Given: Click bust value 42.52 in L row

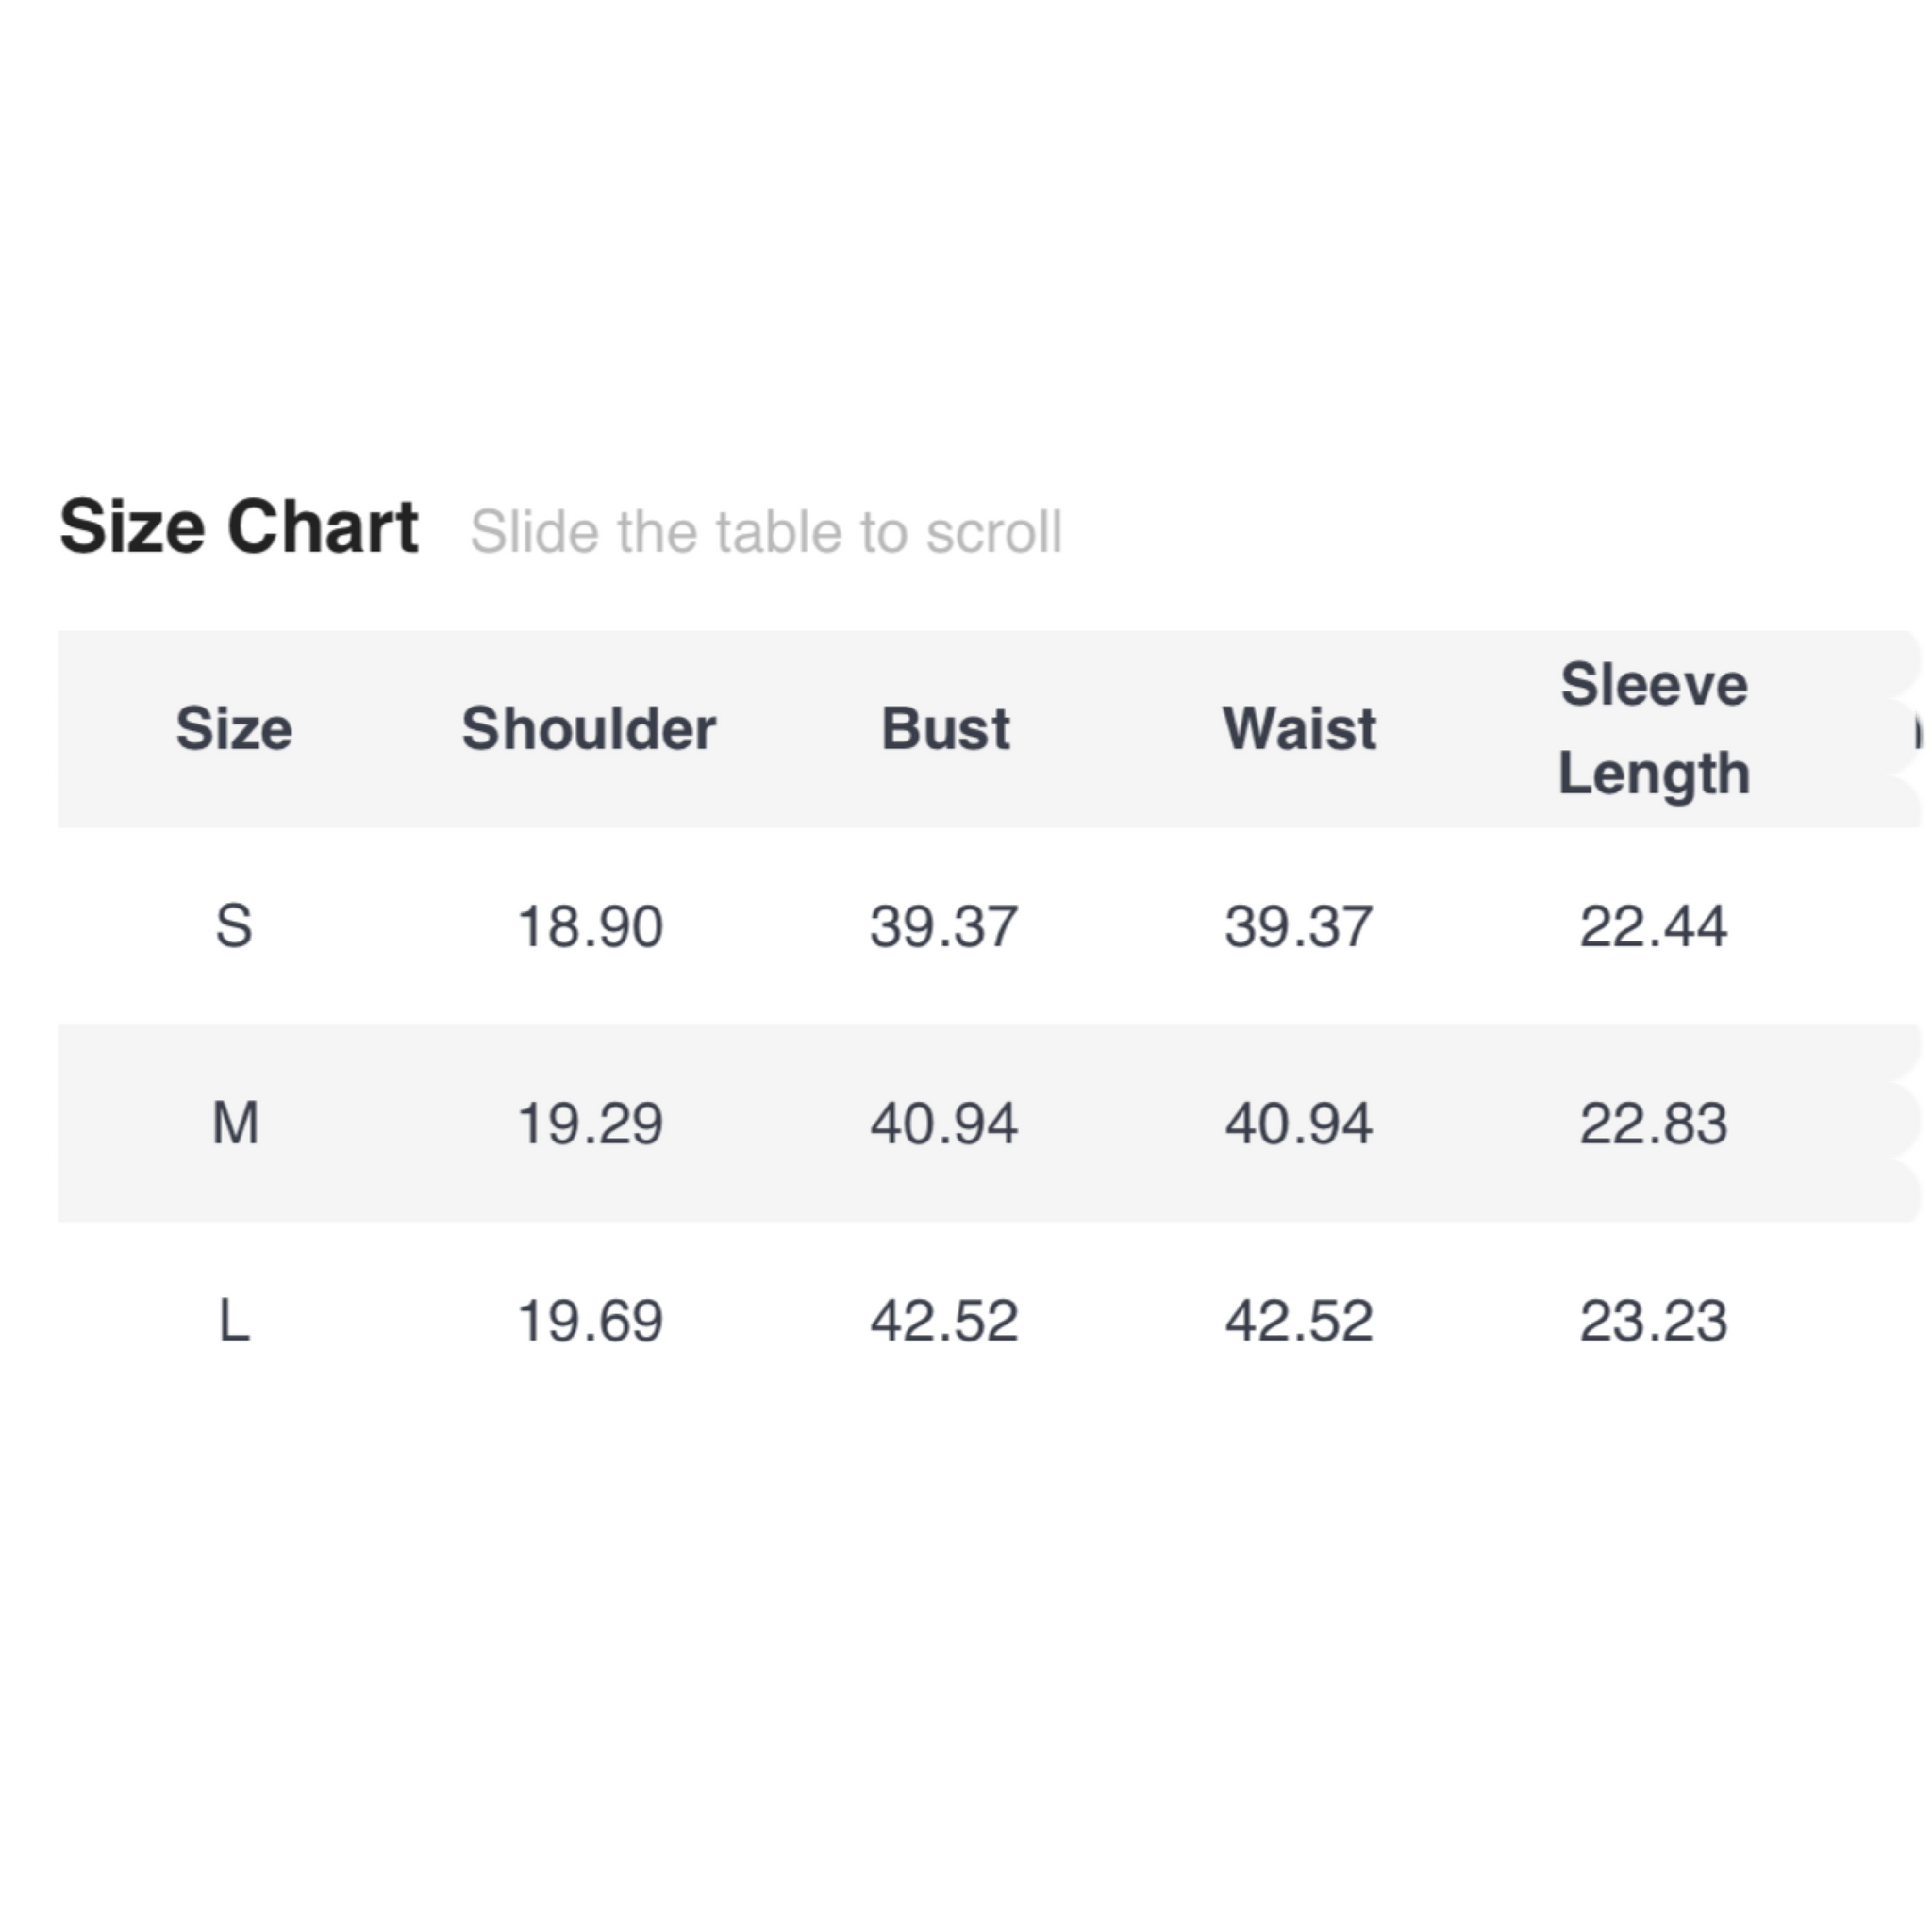Looking at the screenshot, I should pyautogui.click(x=944, y=1320).
